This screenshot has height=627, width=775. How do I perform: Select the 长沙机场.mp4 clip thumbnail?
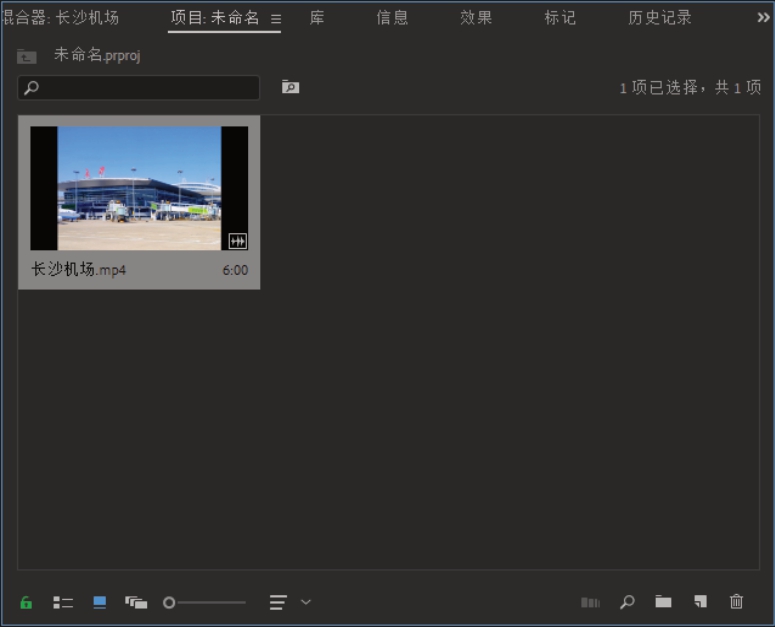click(139, 188)
